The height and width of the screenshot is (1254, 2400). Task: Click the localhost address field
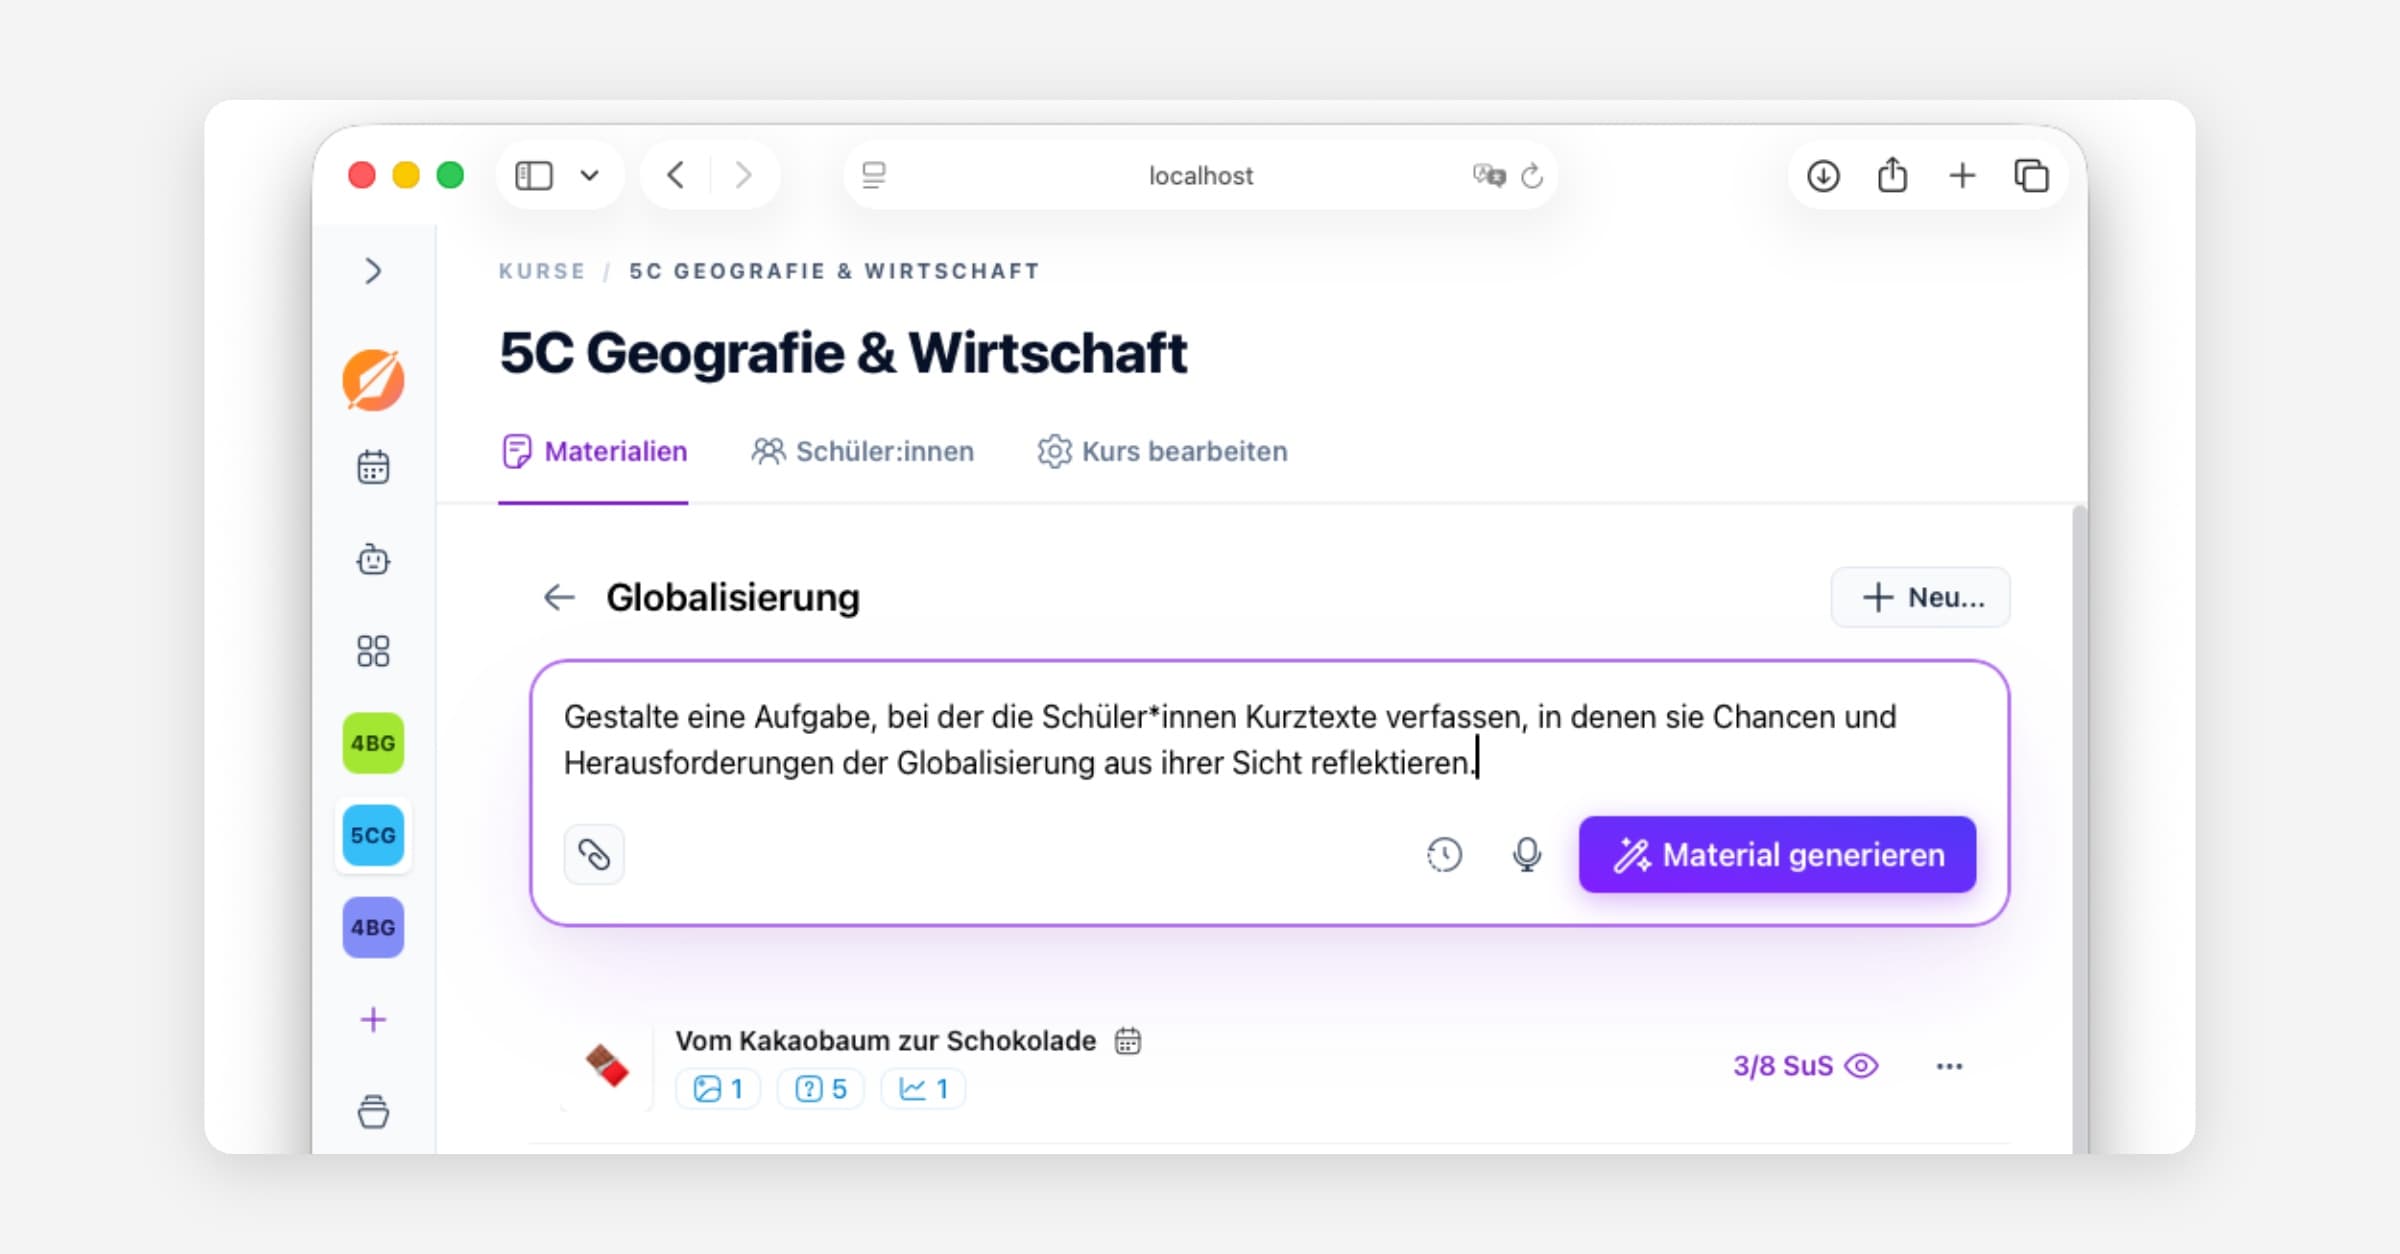[x=1200, y=176]
